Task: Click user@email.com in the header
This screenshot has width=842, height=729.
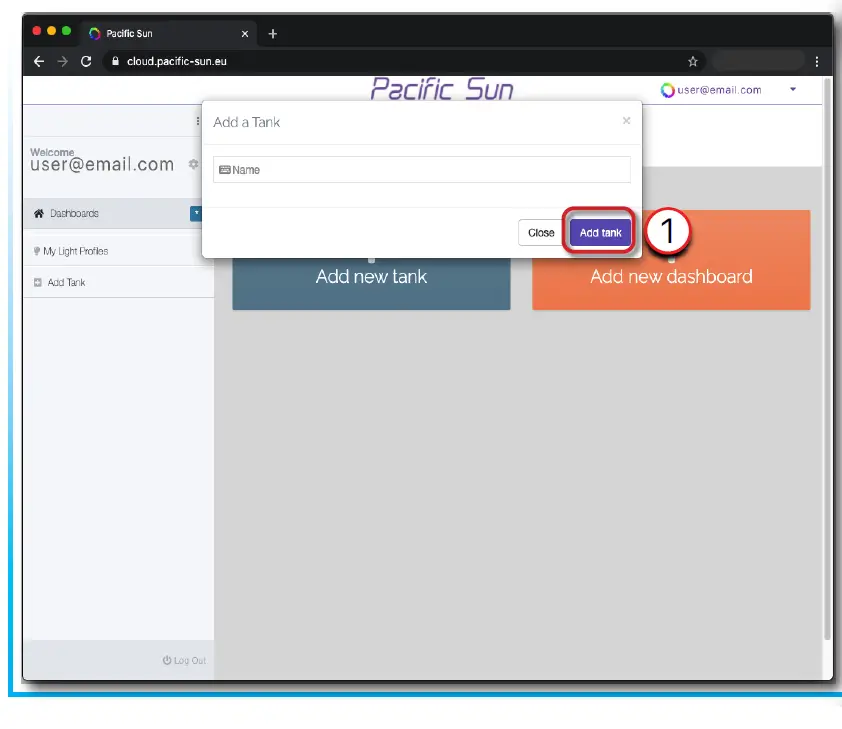Action: pos(719,90)
